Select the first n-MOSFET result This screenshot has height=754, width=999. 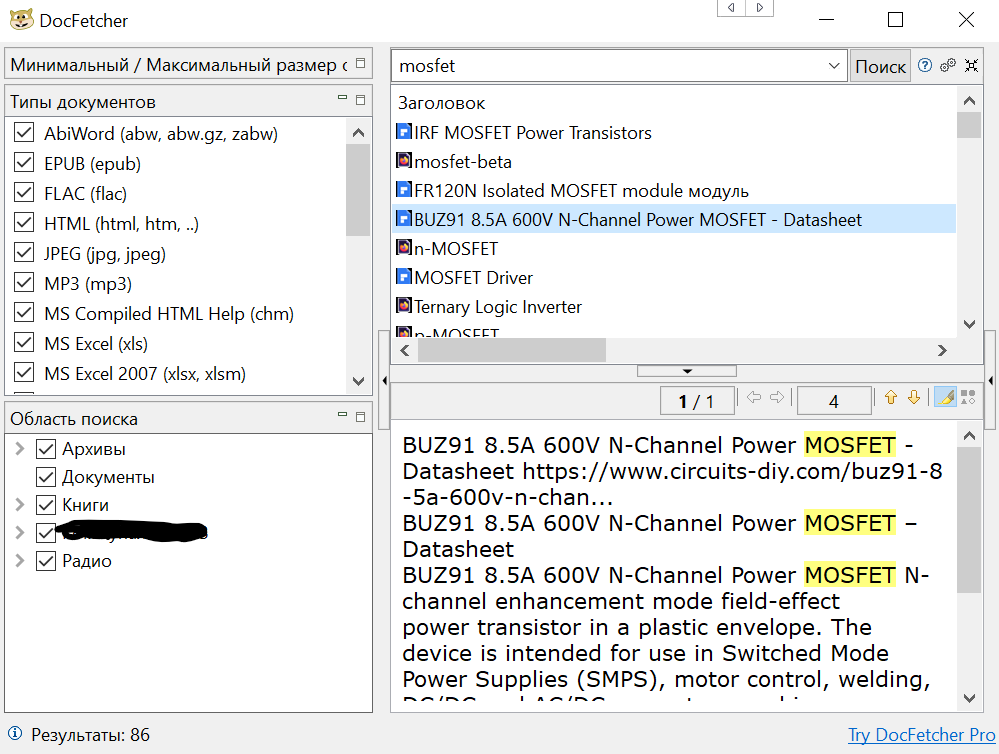coord(675,249)
